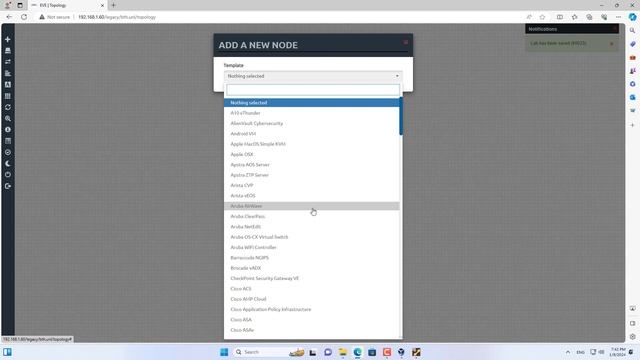Click the template list scrollbar thumb
This screenshot has width=640, height=360.
[x=401, y=116]
